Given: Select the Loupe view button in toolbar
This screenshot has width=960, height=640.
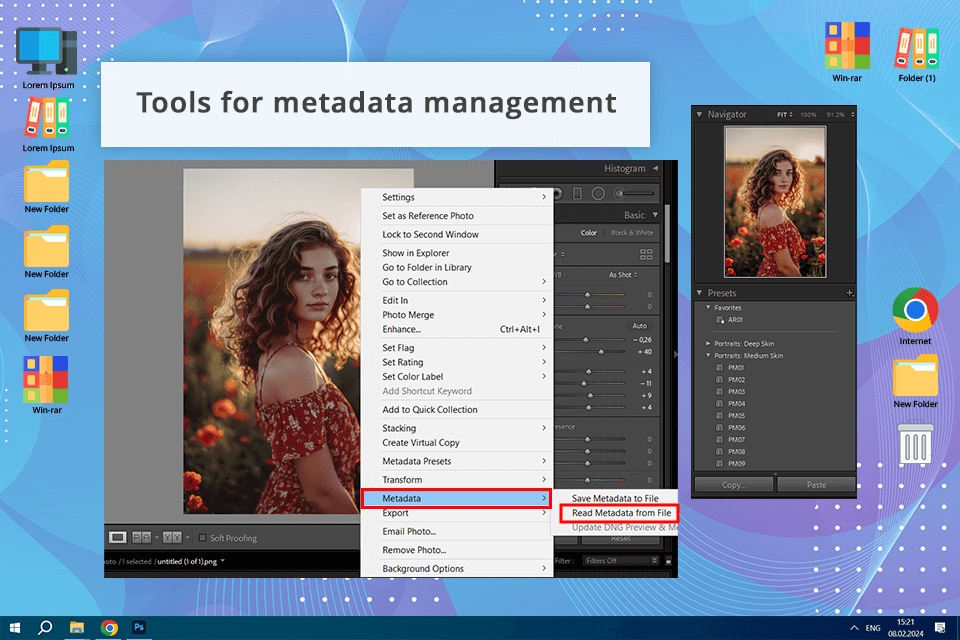Looking at the screenshot, I should pos(118,537).
